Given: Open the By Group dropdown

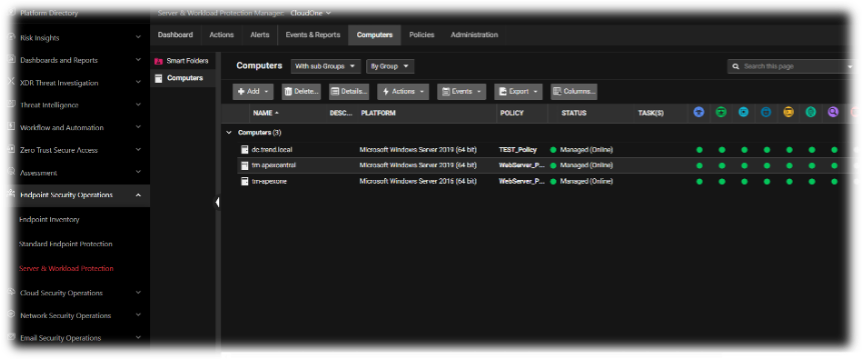Looking at the screenshot, I should click(390, 66).
